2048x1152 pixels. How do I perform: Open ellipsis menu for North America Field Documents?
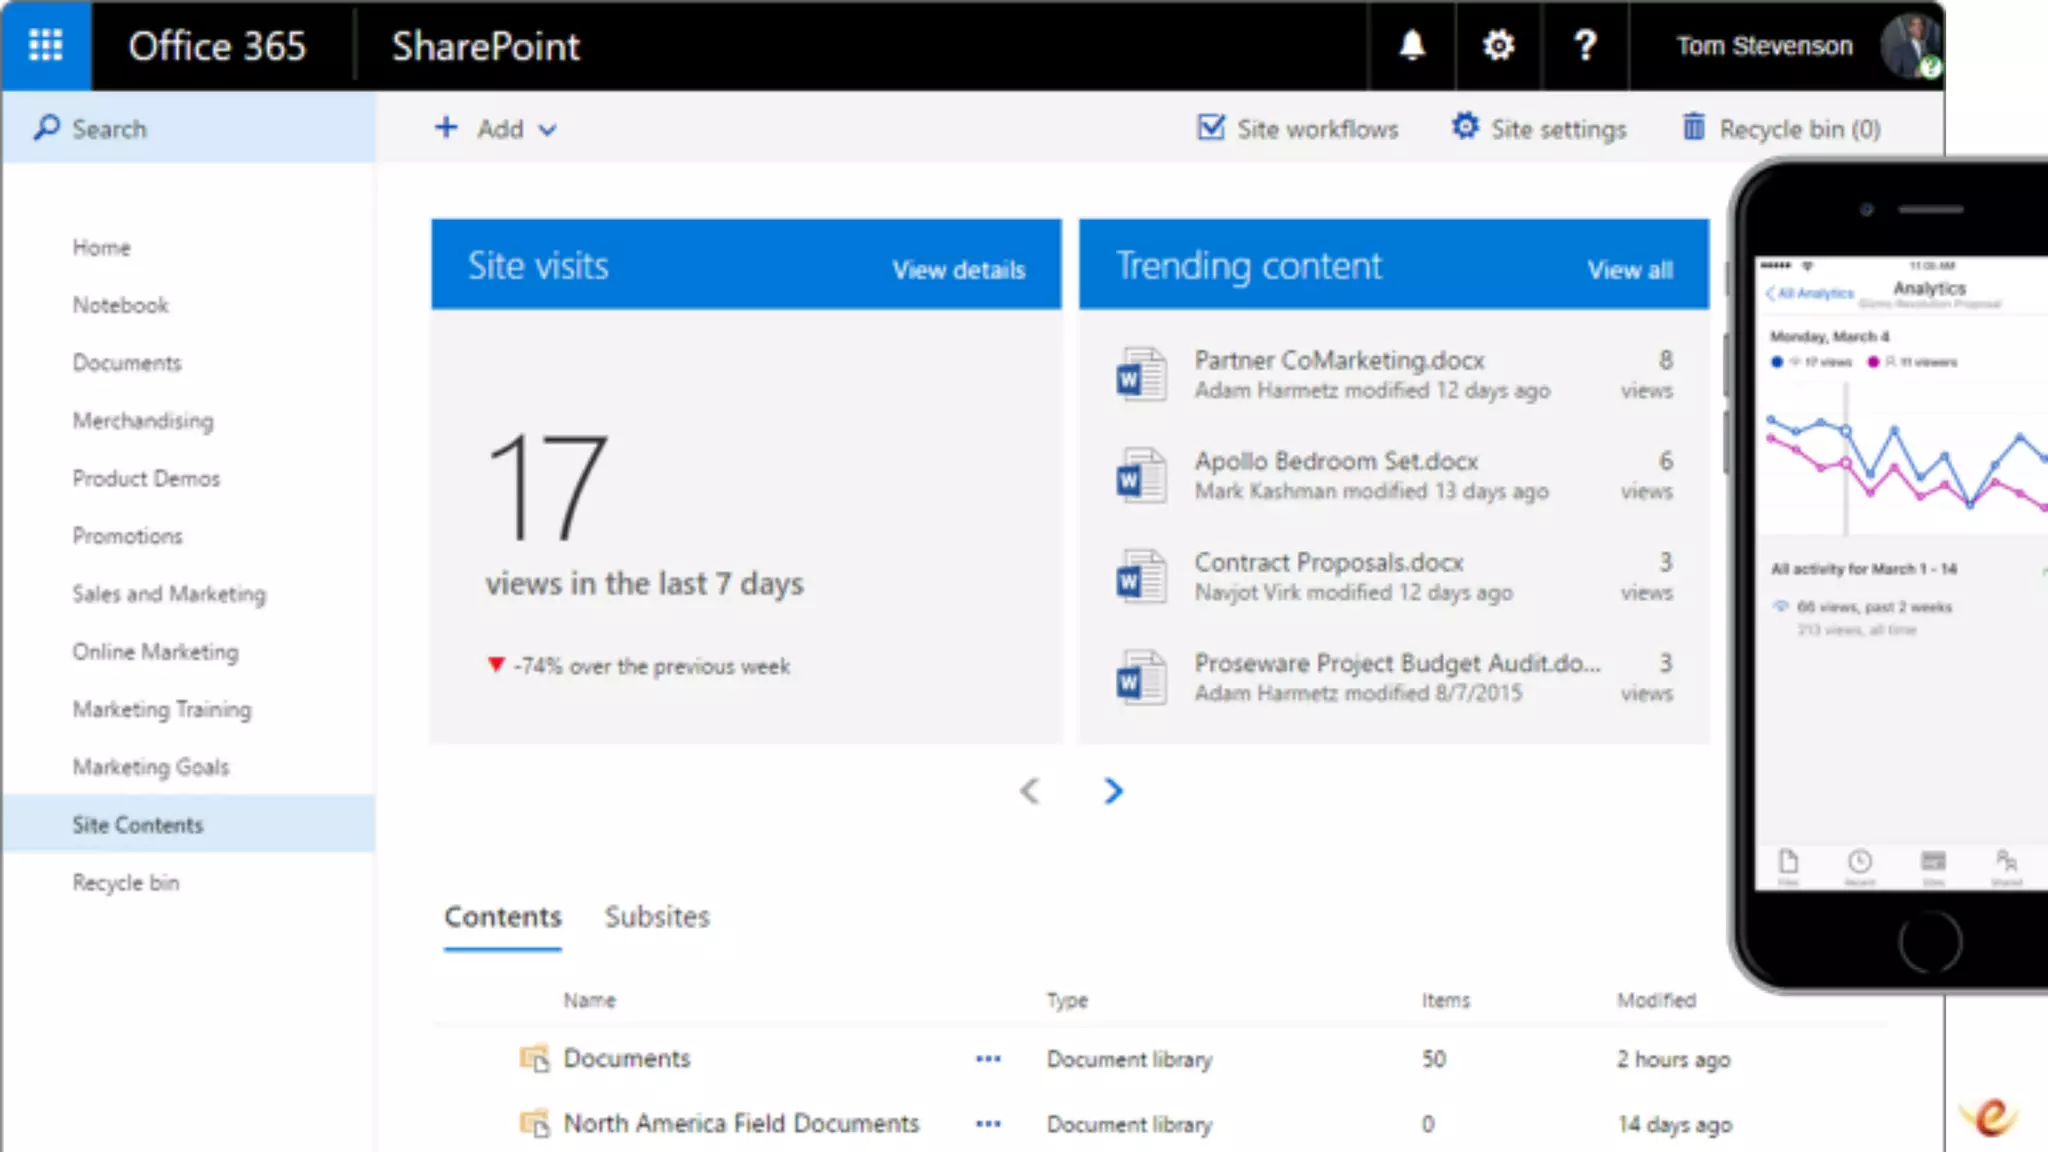coord(988,1124)
